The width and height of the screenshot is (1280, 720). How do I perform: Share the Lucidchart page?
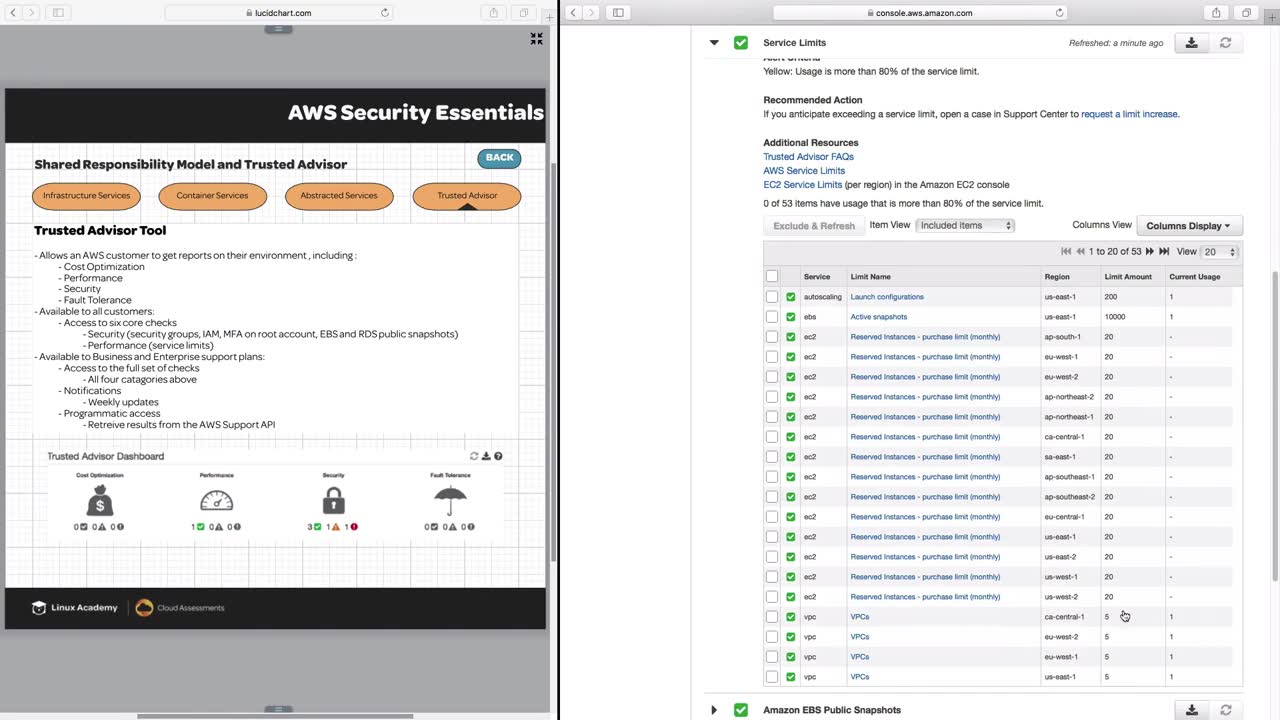click(x=493, y=13)
